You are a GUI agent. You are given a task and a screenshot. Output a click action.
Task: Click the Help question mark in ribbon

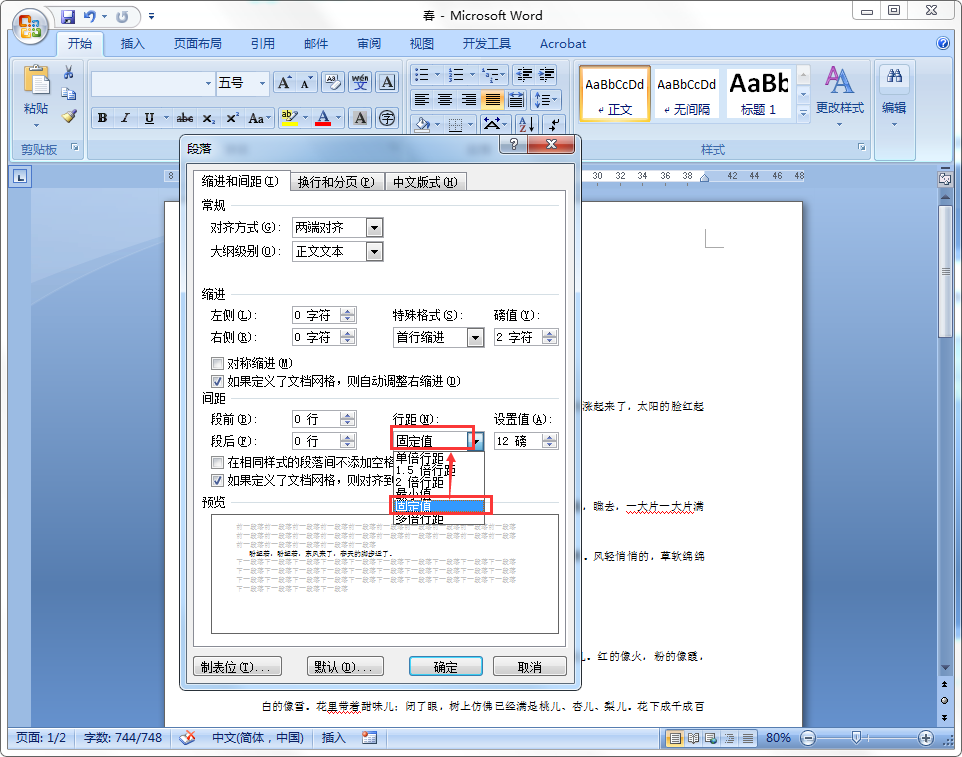tap(943, 43)
